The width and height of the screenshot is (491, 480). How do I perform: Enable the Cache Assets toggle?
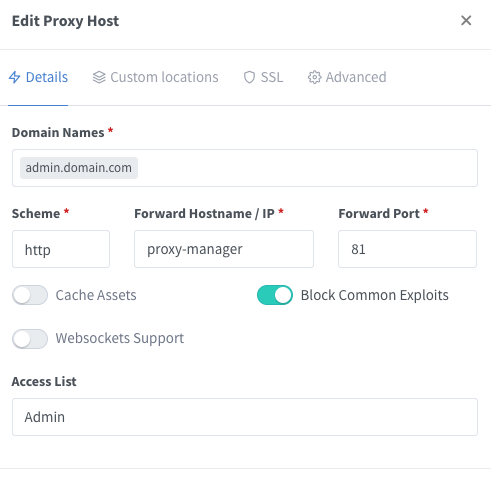(x=30, y=295)
